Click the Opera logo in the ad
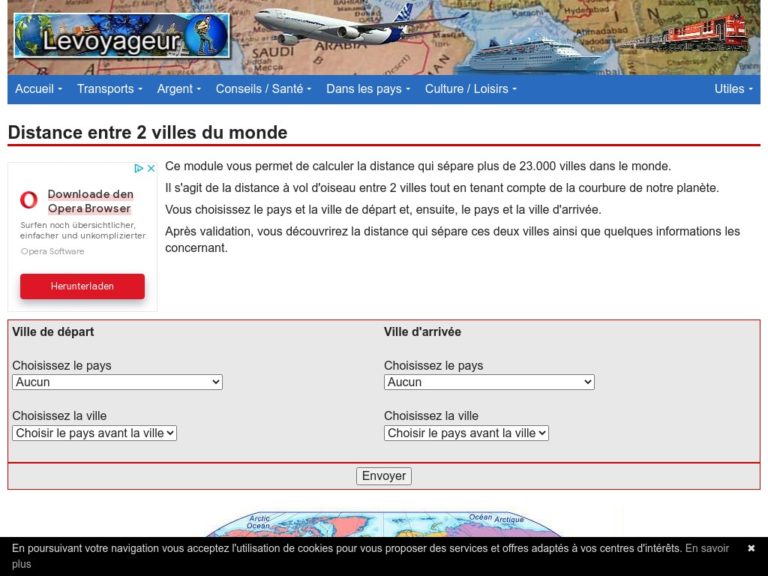Screen dimensions: 768x576 (29, 200)
